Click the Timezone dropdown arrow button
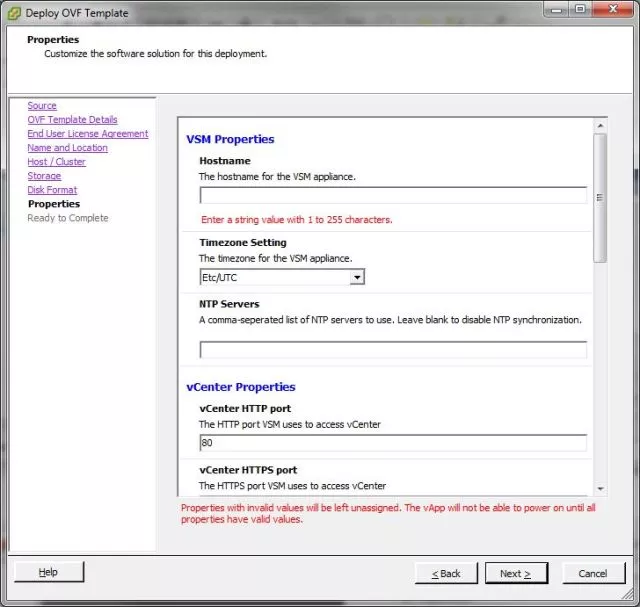The height and width of the screenshot is (607, 640). pyautogui.click(x=357, y=278)
